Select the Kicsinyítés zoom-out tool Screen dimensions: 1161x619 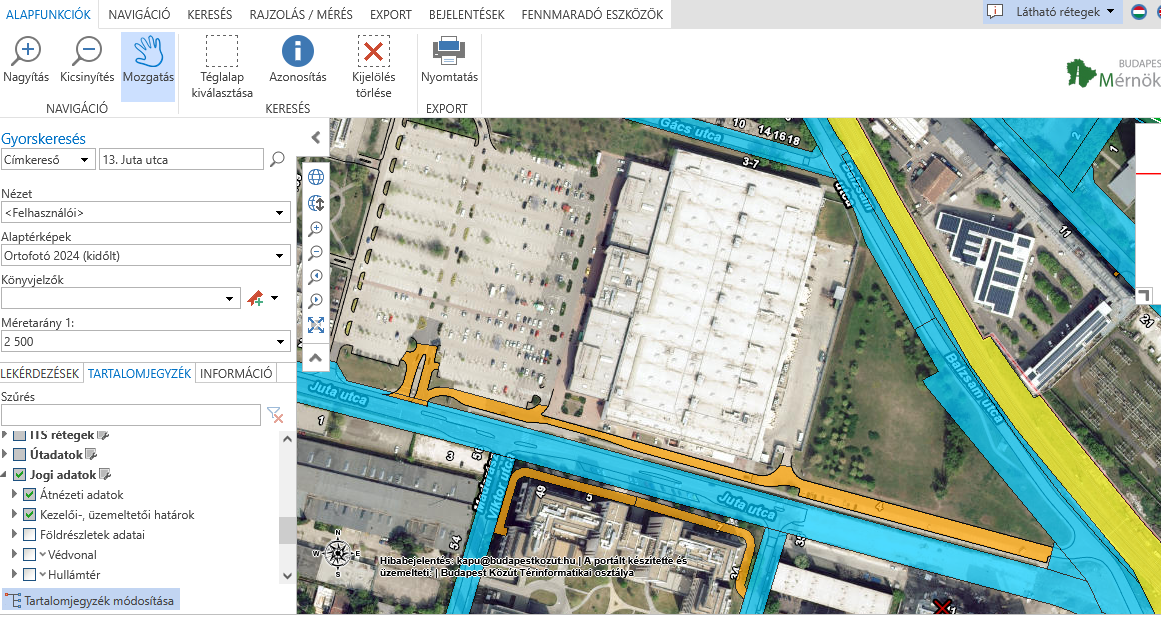point(87,60)
